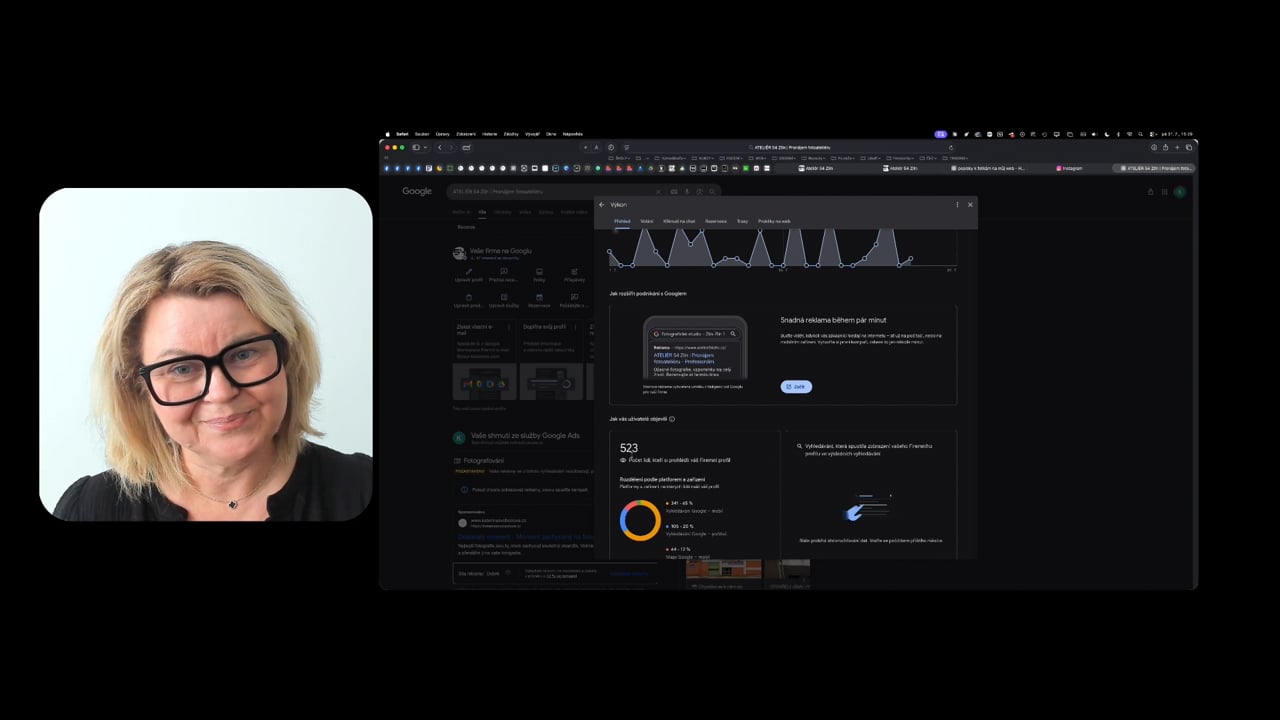Click the 523 profile views number
This screenshot has height=720, width=1280.
pyautogui.click(x=629, y=448)
